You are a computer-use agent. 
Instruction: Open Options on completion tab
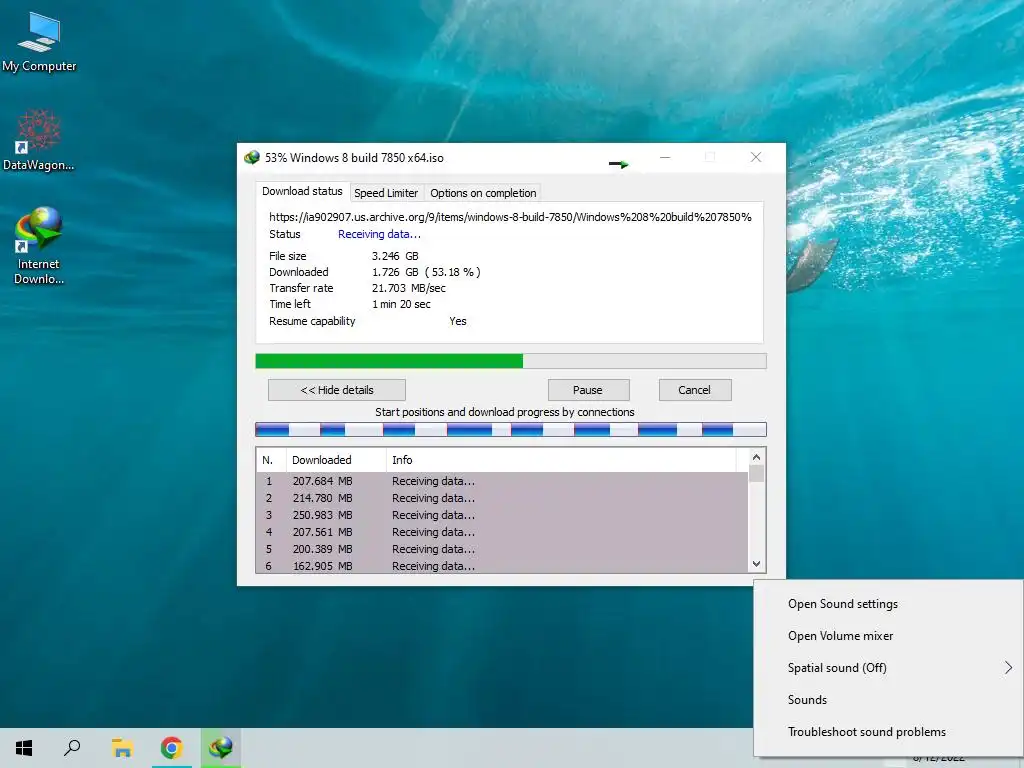coord(483,193)
